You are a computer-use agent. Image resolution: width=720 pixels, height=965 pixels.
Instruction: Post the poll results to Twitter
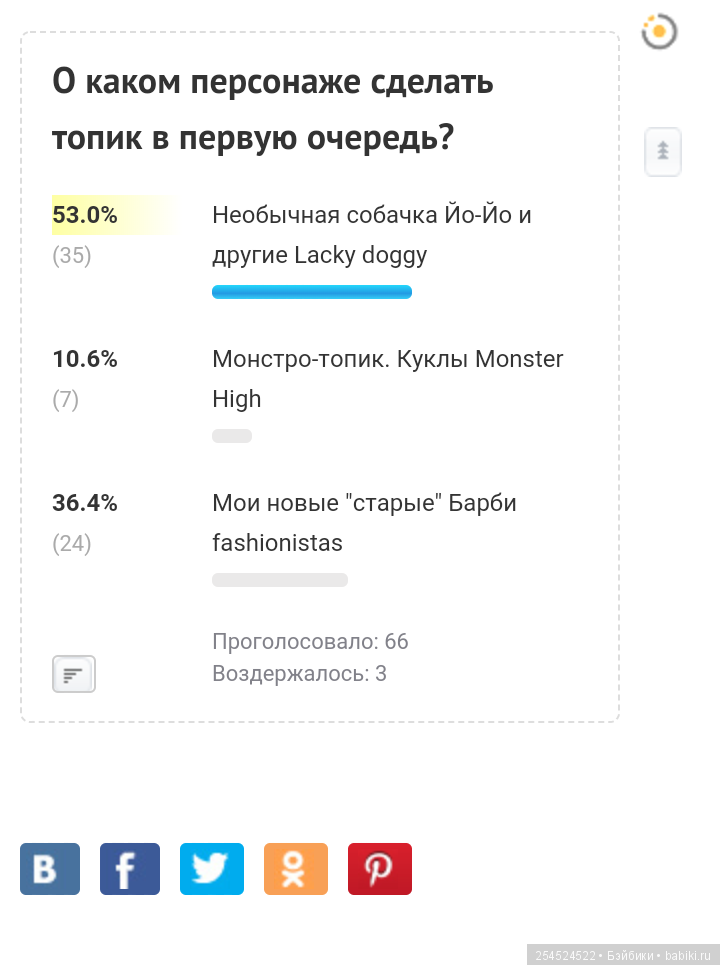tap(211, 869)
